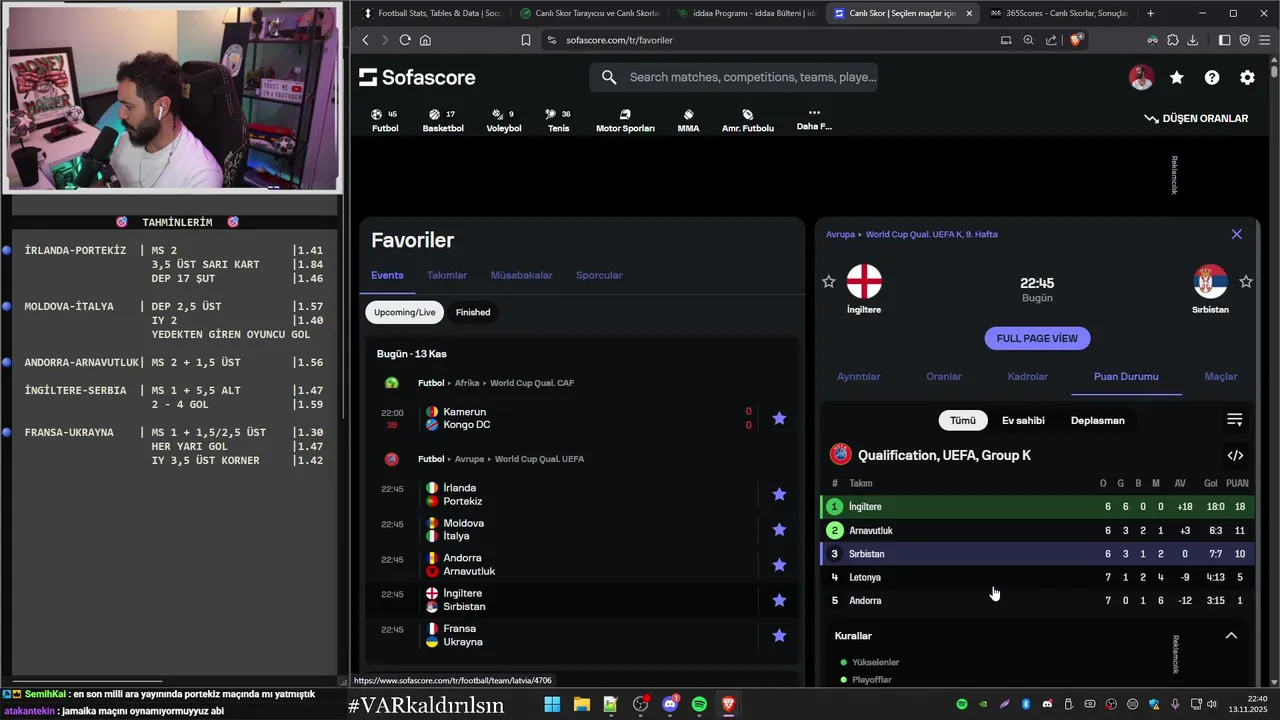Image resolution: width=1280 pixels, height=720 pixels.
Task: Show Deplasman standings filter
Action: [x=1098, y=420]
